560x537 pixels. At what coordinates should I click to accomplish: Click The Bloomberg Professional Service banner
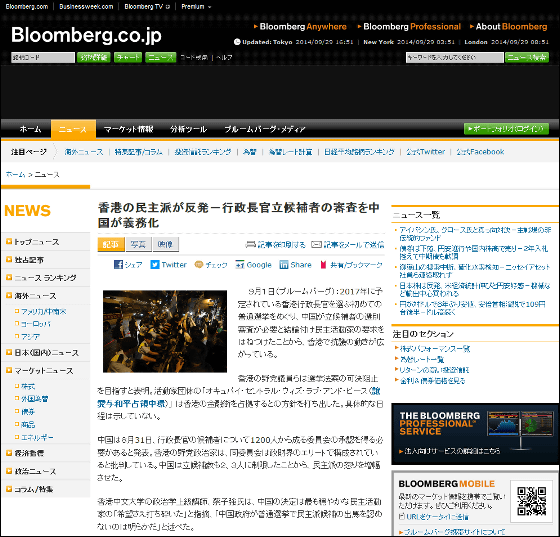pyautogui.click(x=475, y=434)
